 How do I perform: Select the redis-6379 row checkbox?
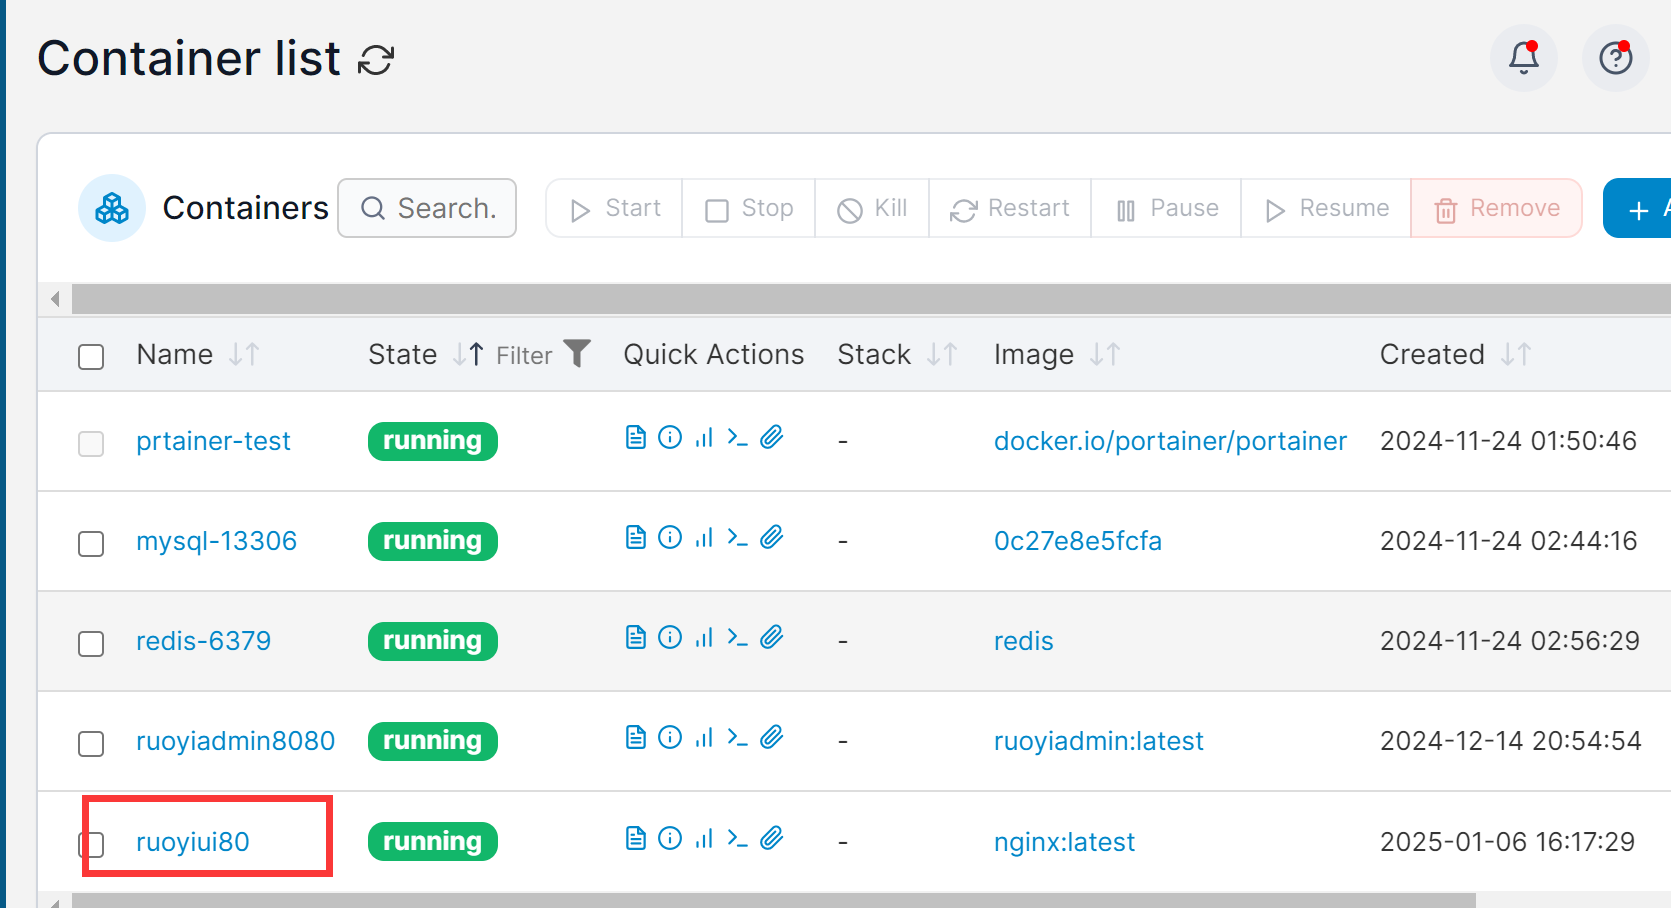pos(91,643)
